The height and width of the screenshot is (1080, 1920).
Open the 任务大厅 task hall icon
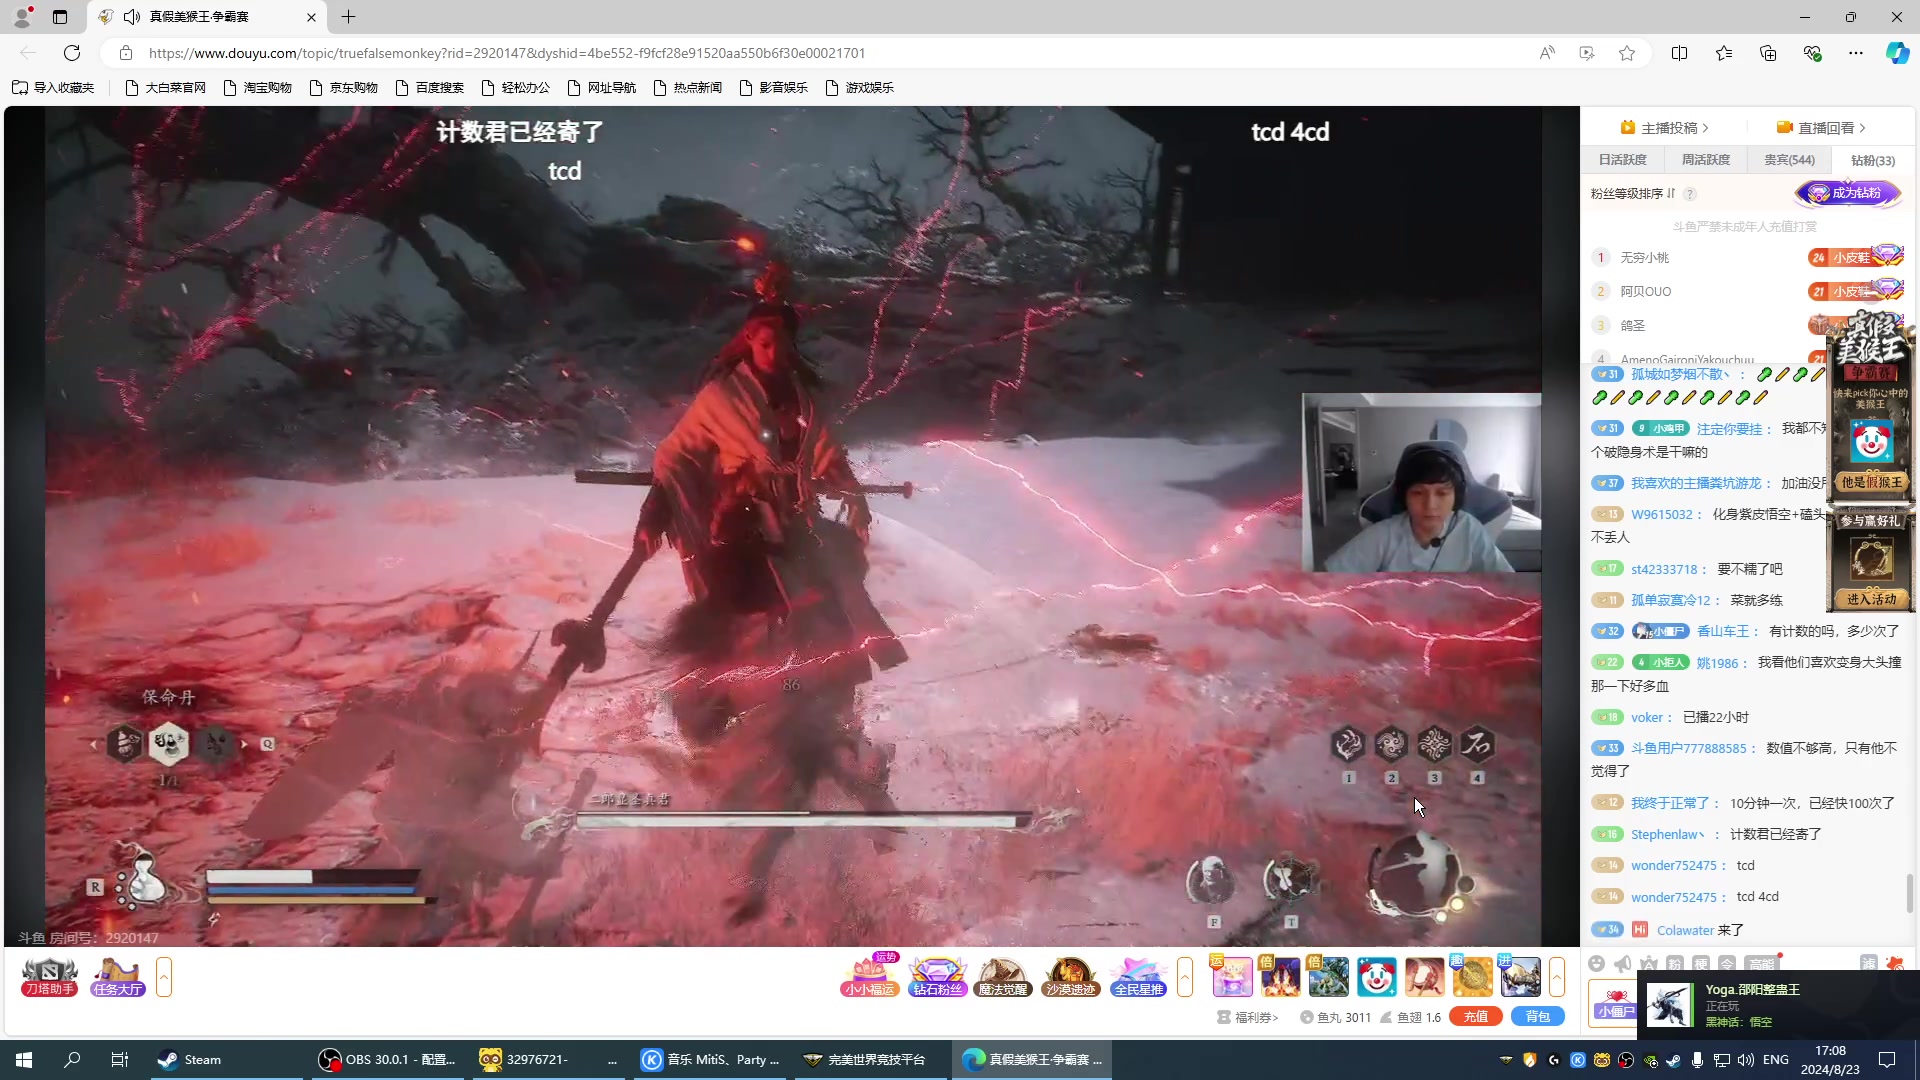(x=118, y=976)
